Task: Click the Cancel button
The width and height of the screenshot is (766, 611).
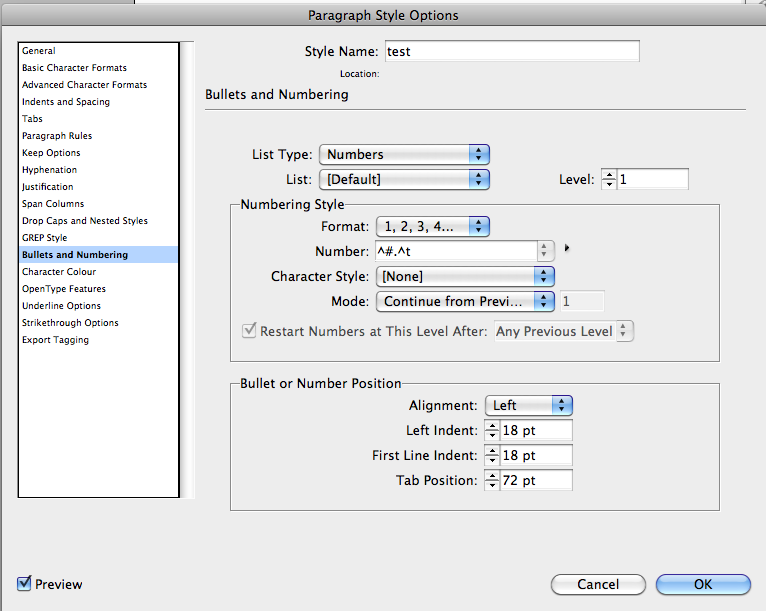Action: coord(598,584)
